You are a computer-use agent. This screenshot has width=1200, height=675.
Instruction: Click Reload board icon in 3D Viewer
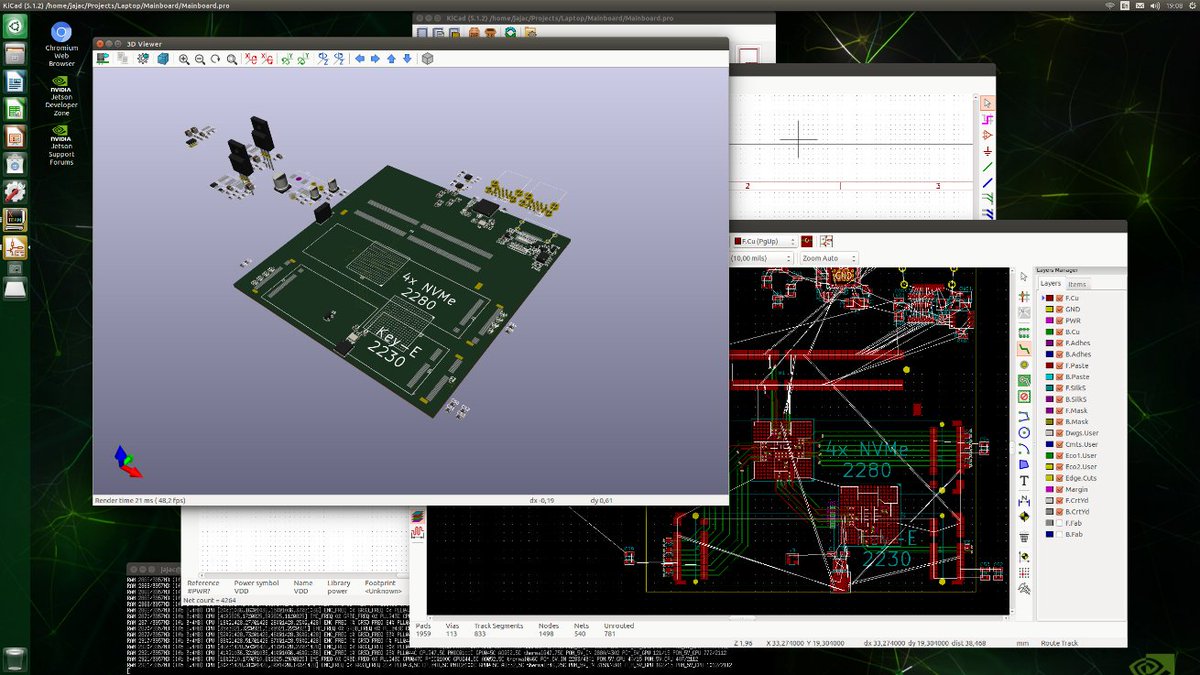coord(103,59)
